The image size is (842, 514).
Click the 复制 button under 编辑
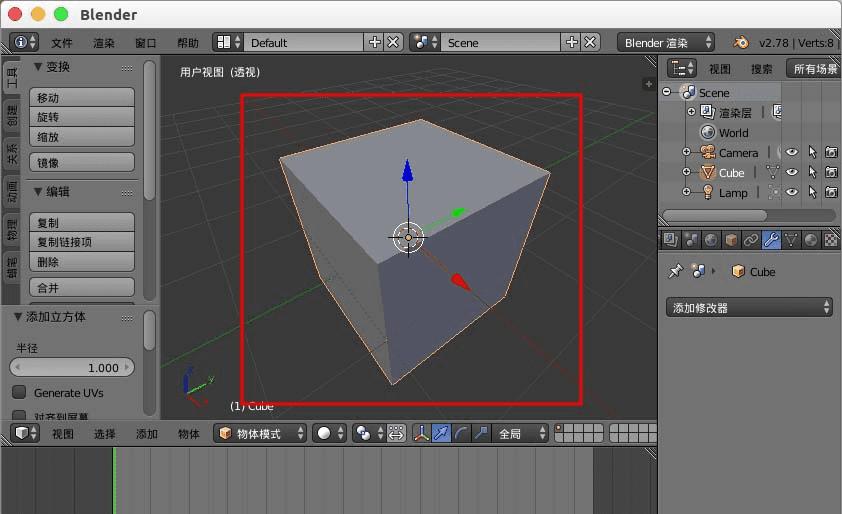[x=83, y=223]
